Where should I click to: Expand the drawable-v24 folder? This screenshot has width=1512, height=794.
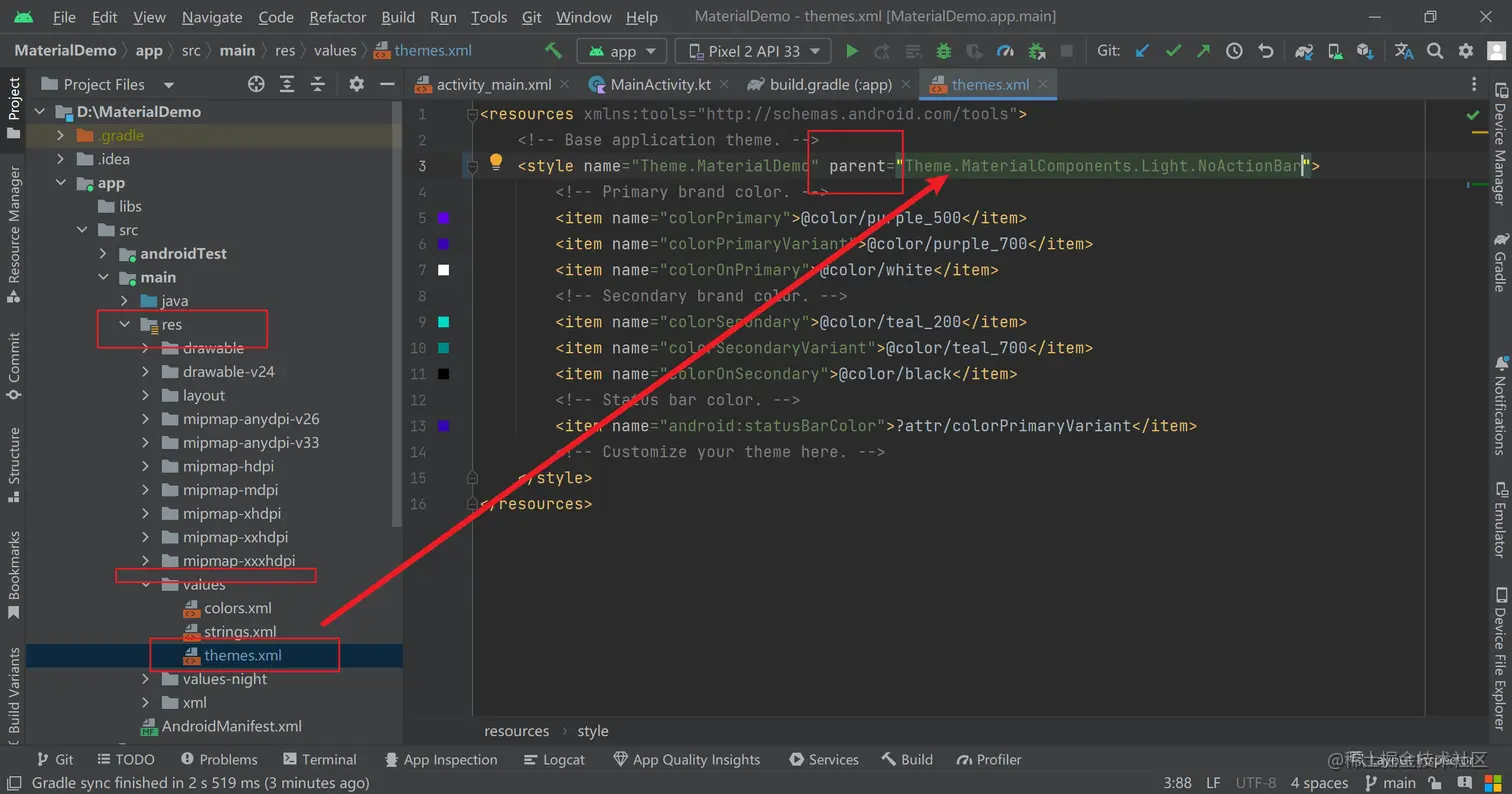[145, 371]
